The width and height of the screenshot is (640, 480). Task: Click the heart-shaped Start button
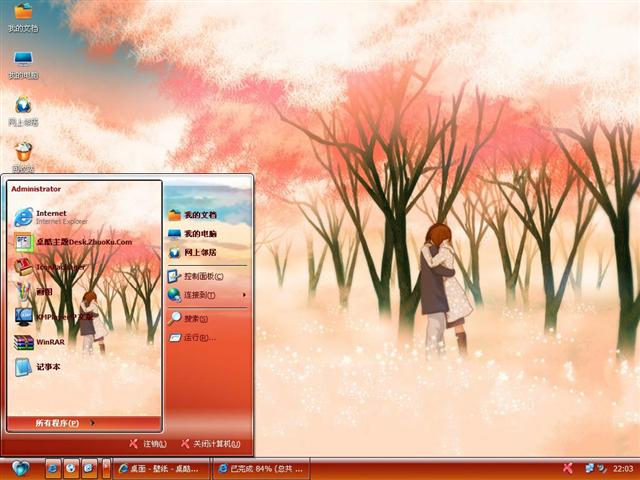[x=20, y=468]
